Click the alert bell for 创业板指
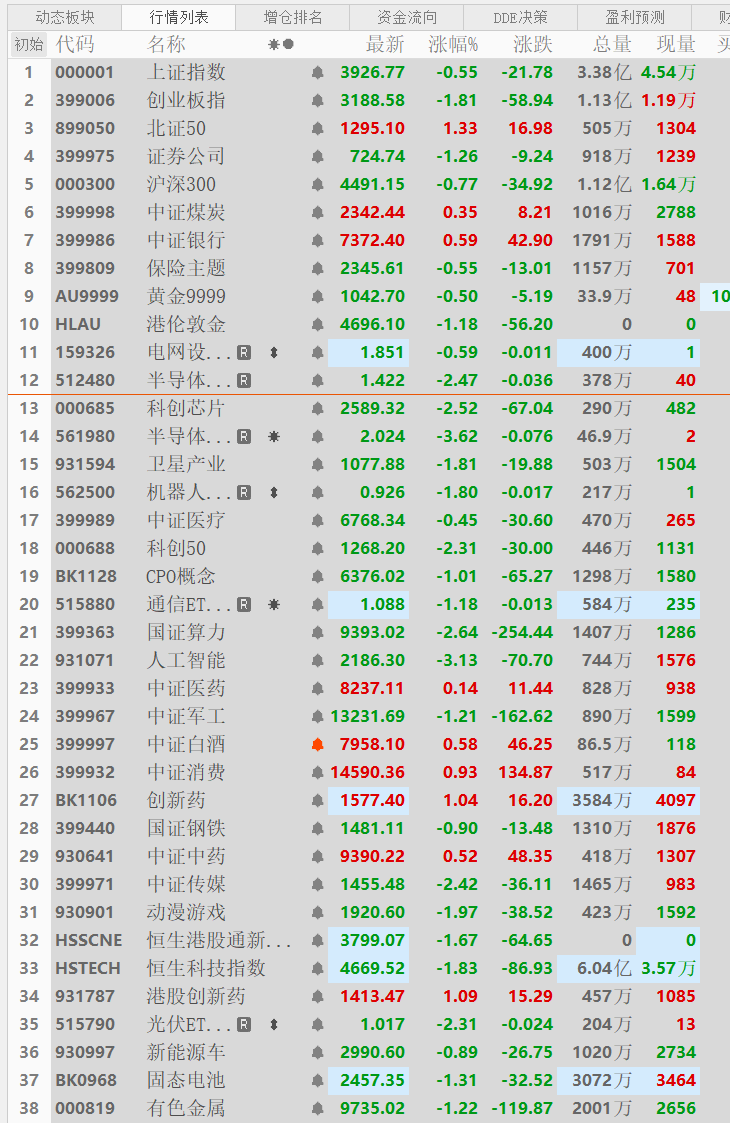The height and width of the screenshot is (1123, 730). click(317, 100)
